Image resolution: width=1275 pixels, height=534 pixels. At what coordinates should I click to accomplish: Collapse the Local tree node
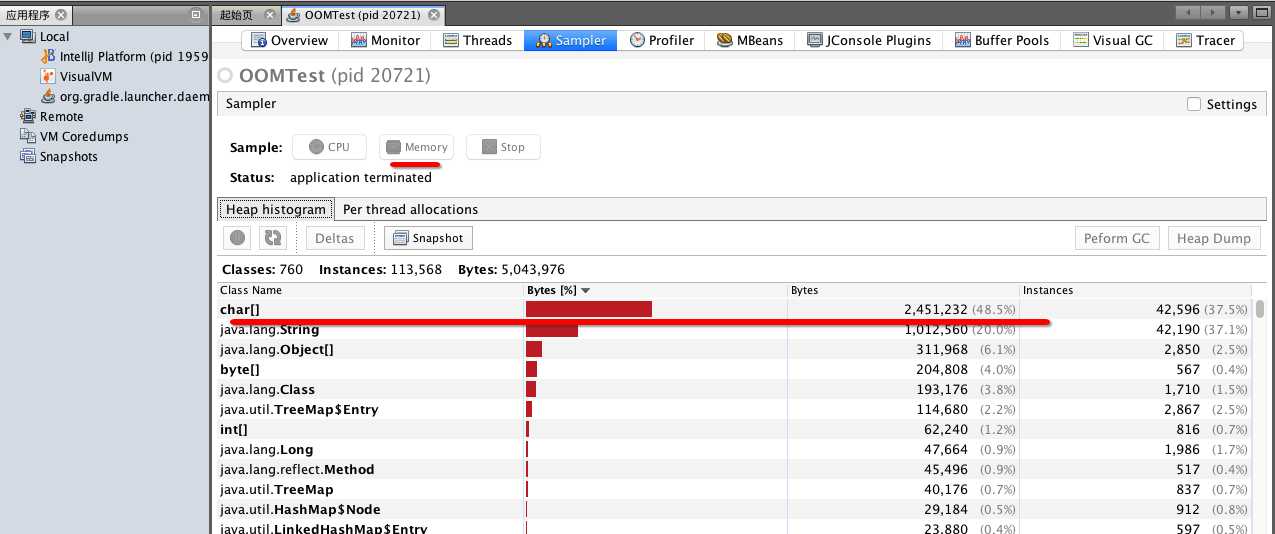[8, 36]
